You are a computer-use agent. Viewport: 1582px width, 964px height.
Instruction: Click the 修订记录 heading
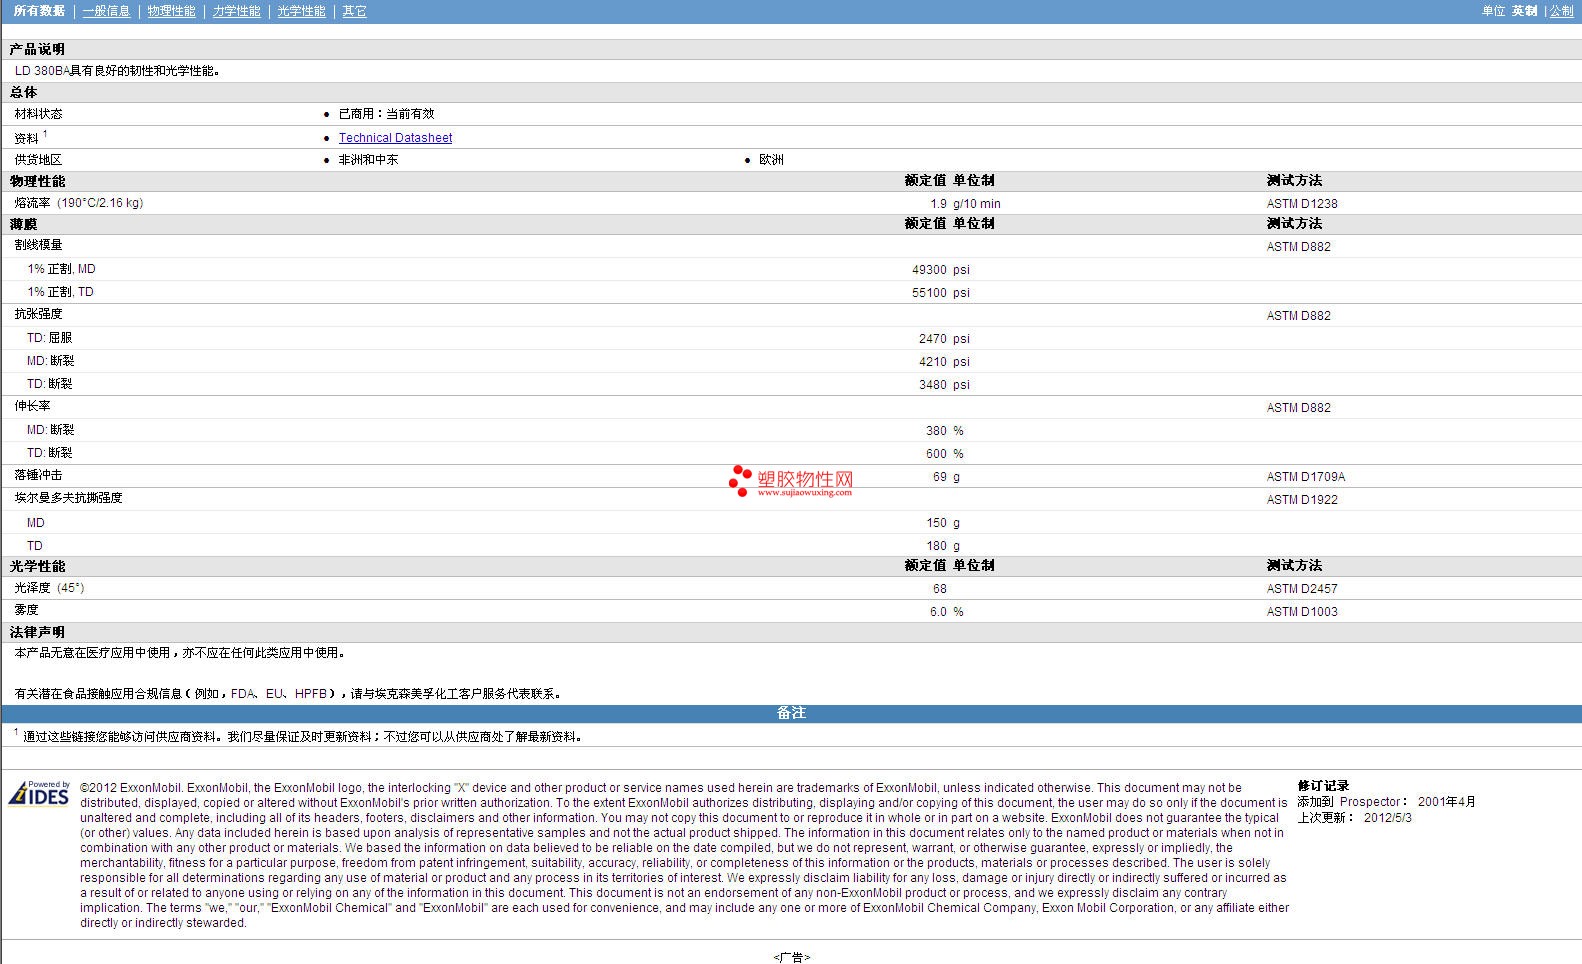point(1324,786)
